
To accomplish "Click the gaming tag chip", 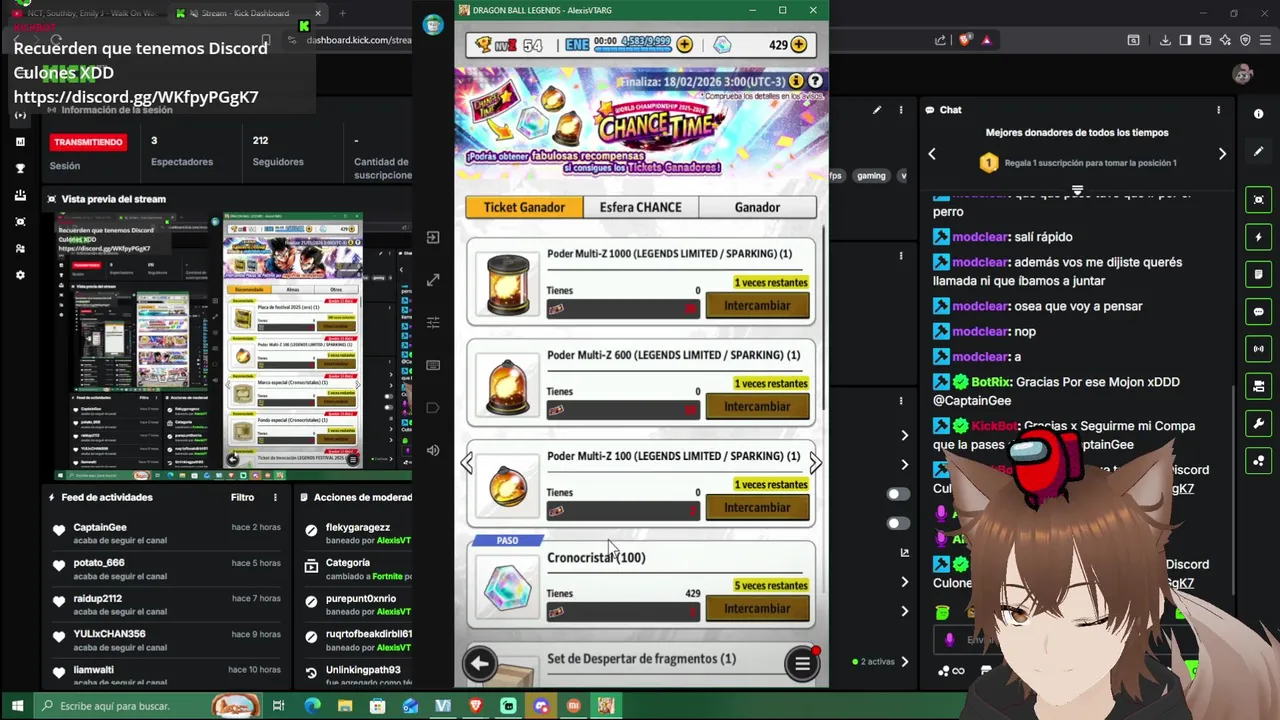I will 871,175.
